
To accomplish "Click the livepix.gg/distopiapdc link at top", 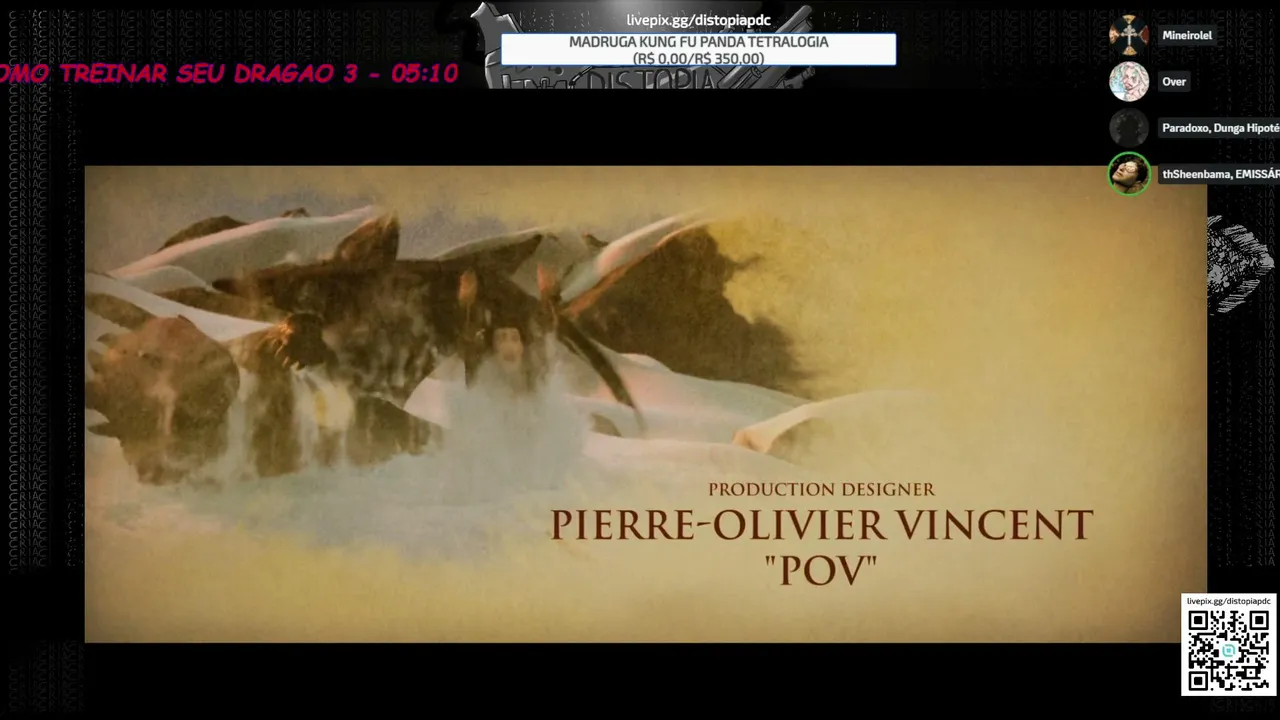I will point(698,20).
